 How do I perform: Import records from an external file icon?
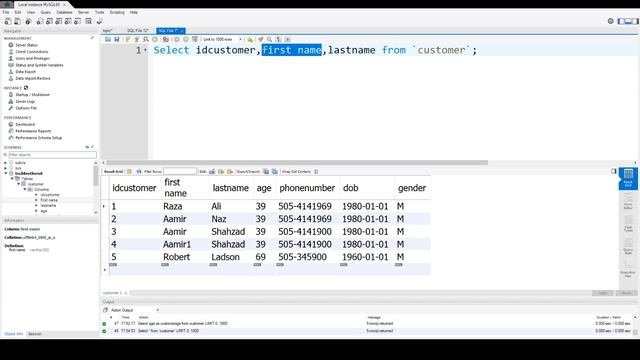(275, 171)
